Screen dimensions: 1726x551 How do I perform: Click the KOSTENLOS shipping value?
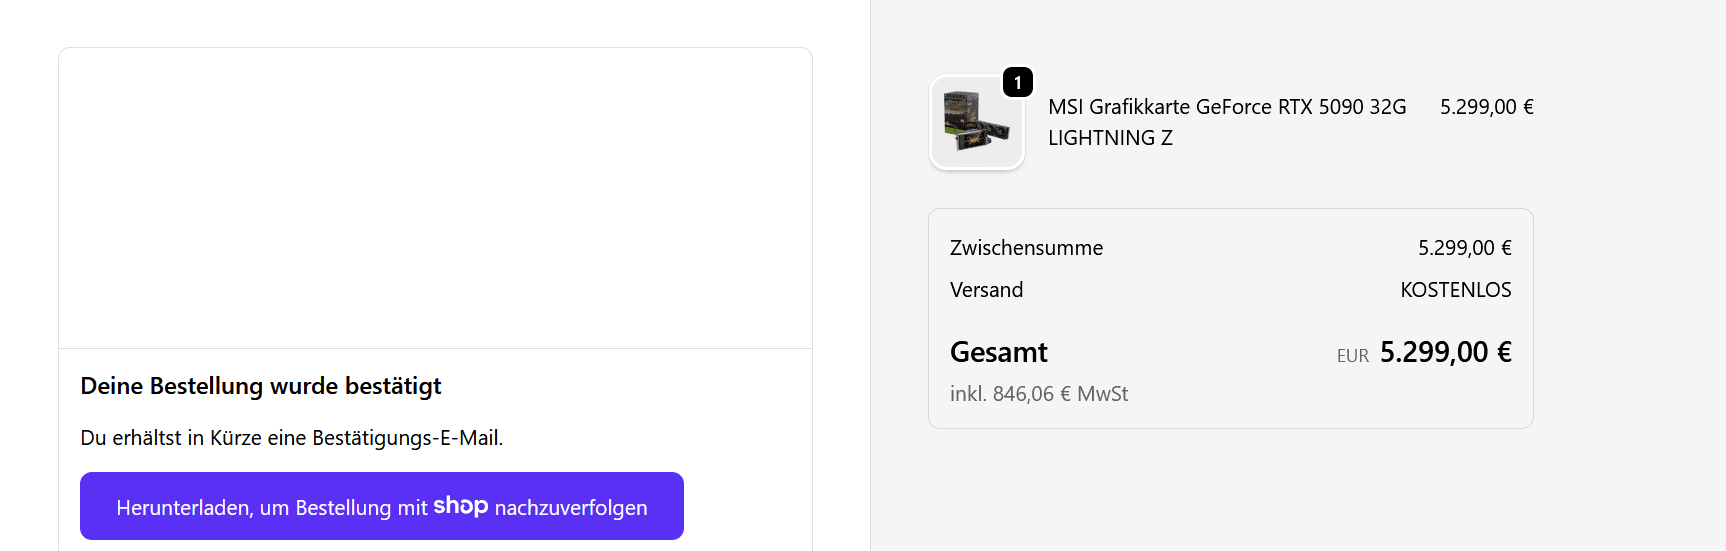tap(1455, 290)
